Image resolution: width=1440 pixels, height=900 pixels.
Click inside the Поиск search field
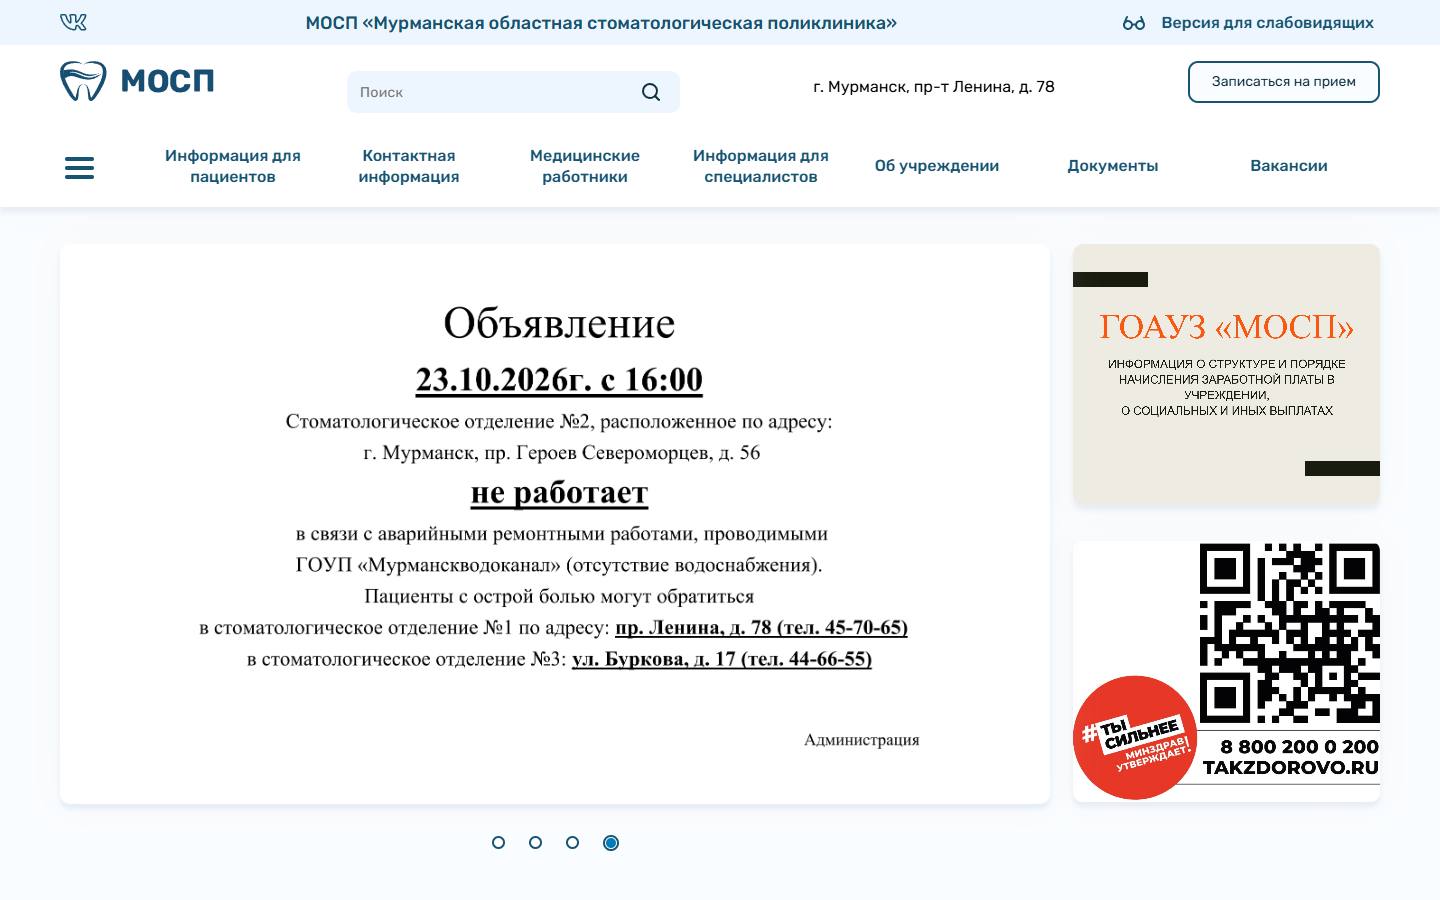(513, 92)
